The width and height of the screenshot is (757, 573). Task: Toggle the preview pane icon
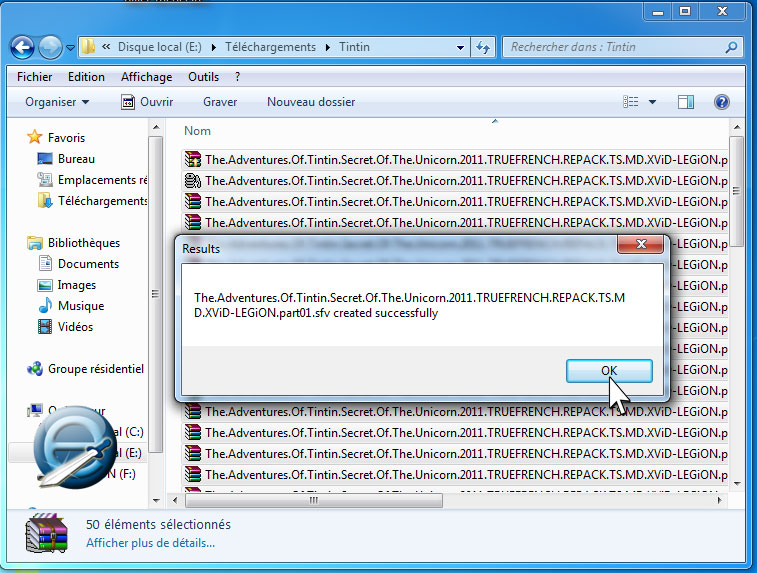686,102
